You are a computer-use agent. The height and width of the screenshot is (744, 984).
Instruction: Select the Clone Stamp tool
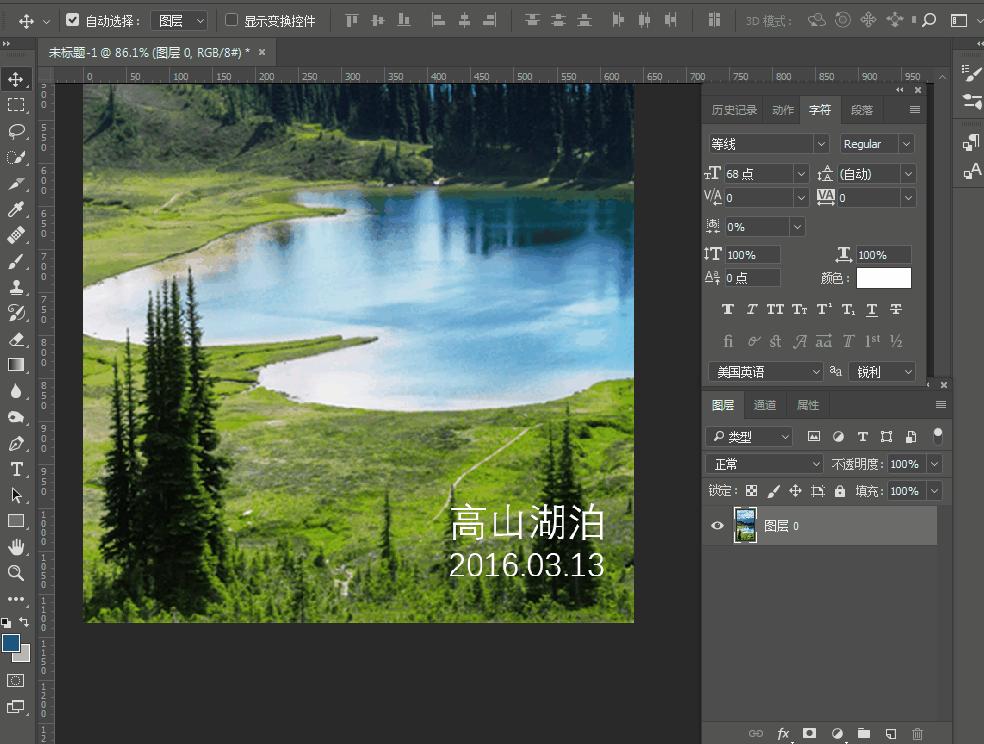point(16,287)
